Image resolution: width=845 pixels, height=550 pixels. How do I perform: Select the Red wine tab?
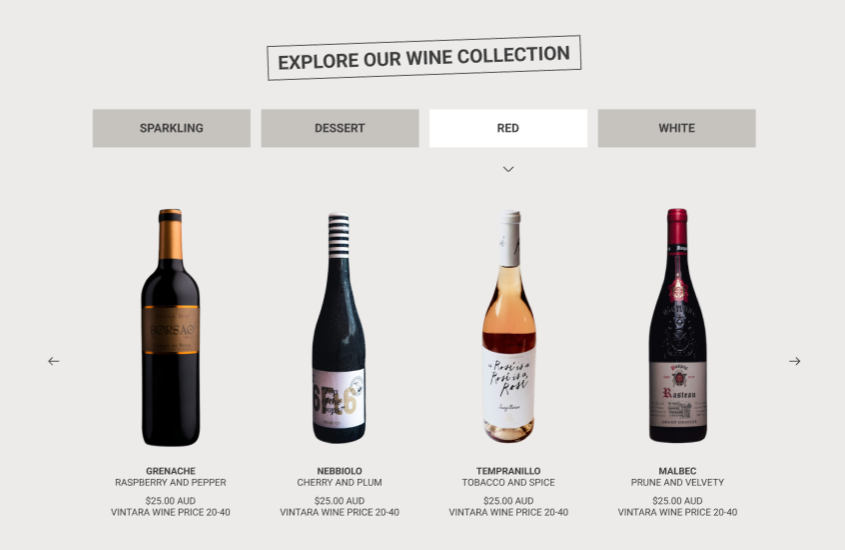[508, 128]
